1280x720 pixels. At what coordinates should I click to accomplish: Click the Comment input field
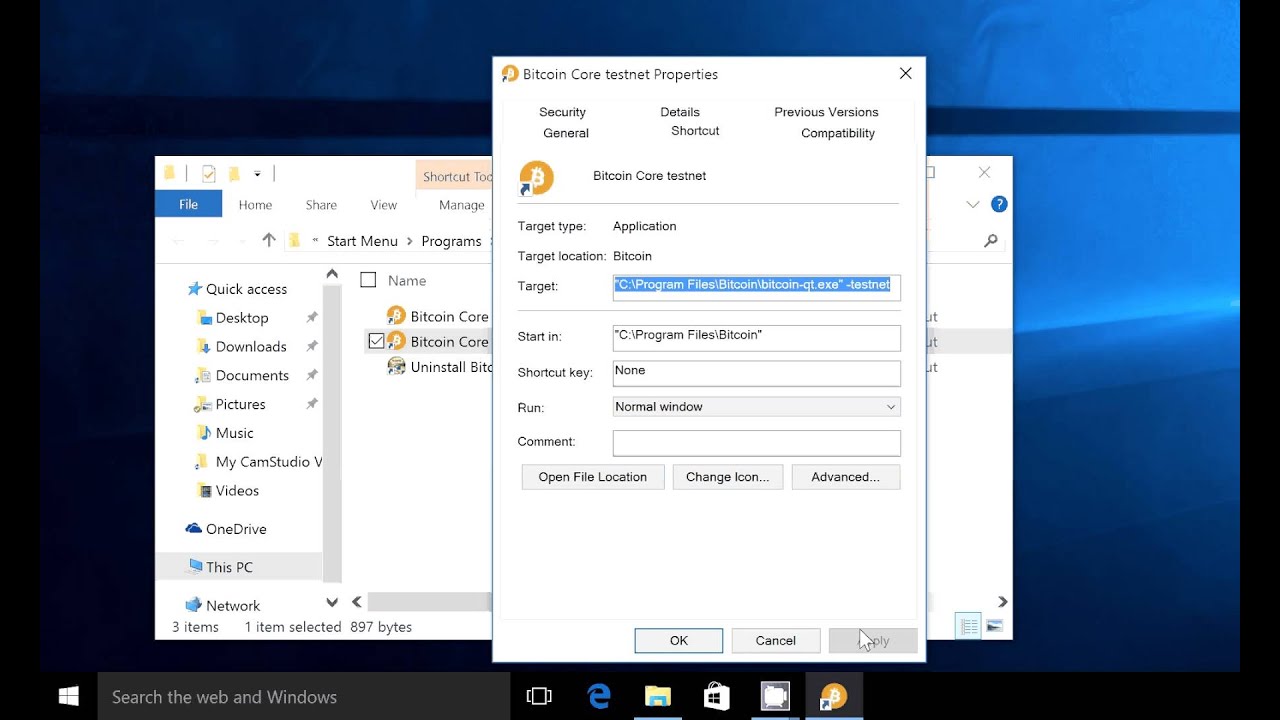pos(756,443)
